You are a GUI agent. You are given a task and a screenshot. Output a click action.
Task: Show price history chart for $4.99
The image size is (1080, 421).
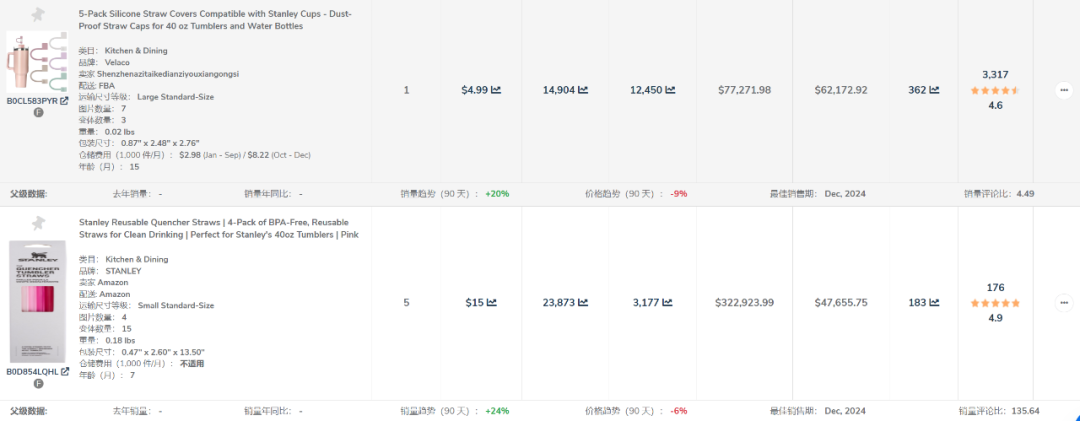click(496, 90)
